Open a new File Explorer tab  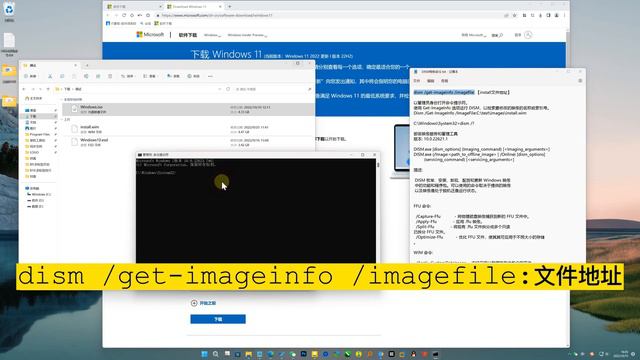[87, 65]
